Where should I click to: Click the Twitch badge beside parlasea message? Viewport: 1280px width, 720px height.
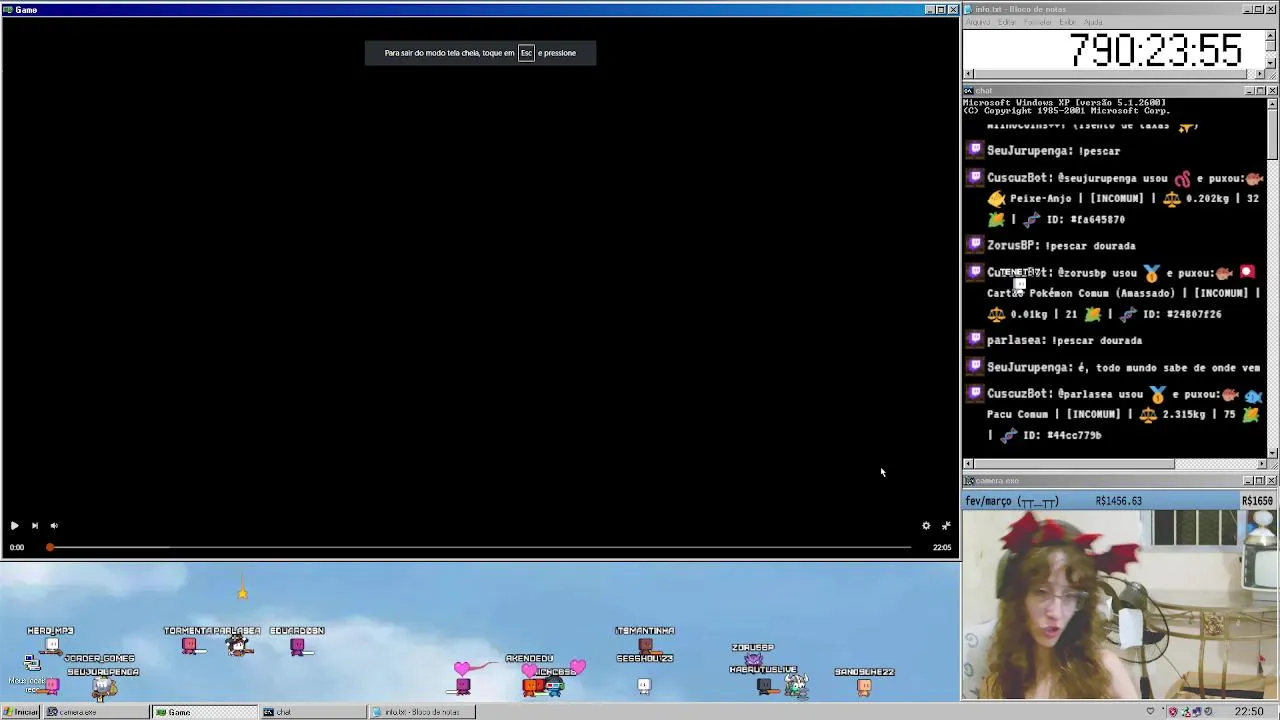[x=975, y=341]
